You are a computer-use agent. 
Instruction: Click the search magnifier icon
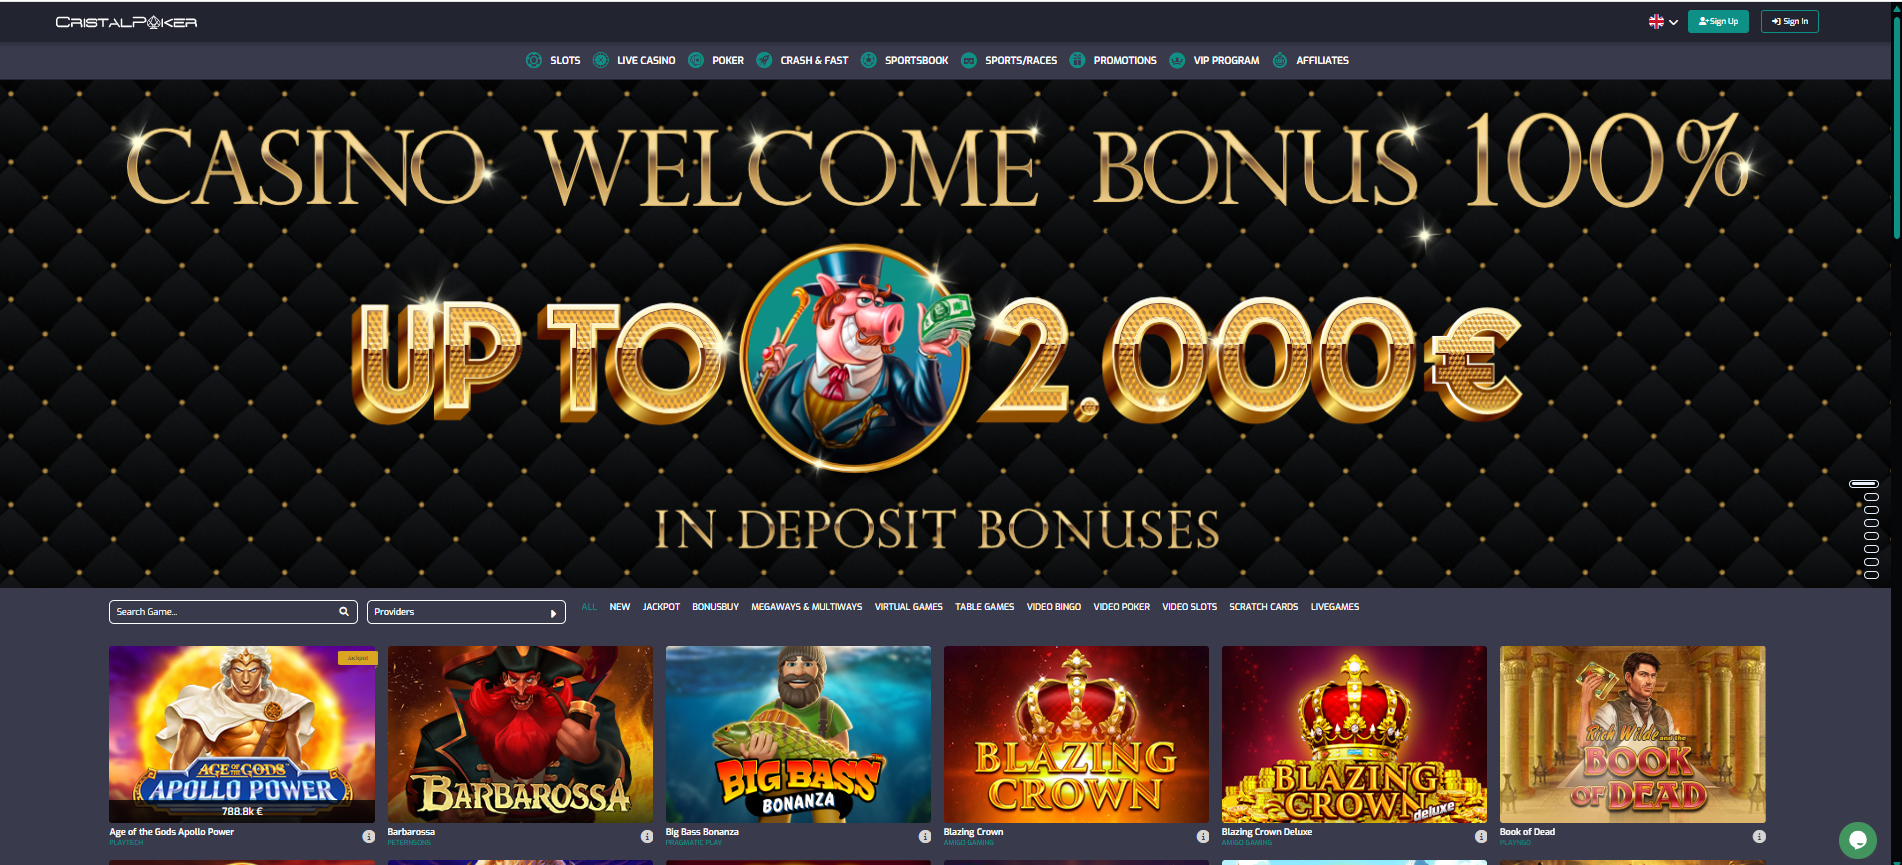pyautogui.click(x=344, y=611)
